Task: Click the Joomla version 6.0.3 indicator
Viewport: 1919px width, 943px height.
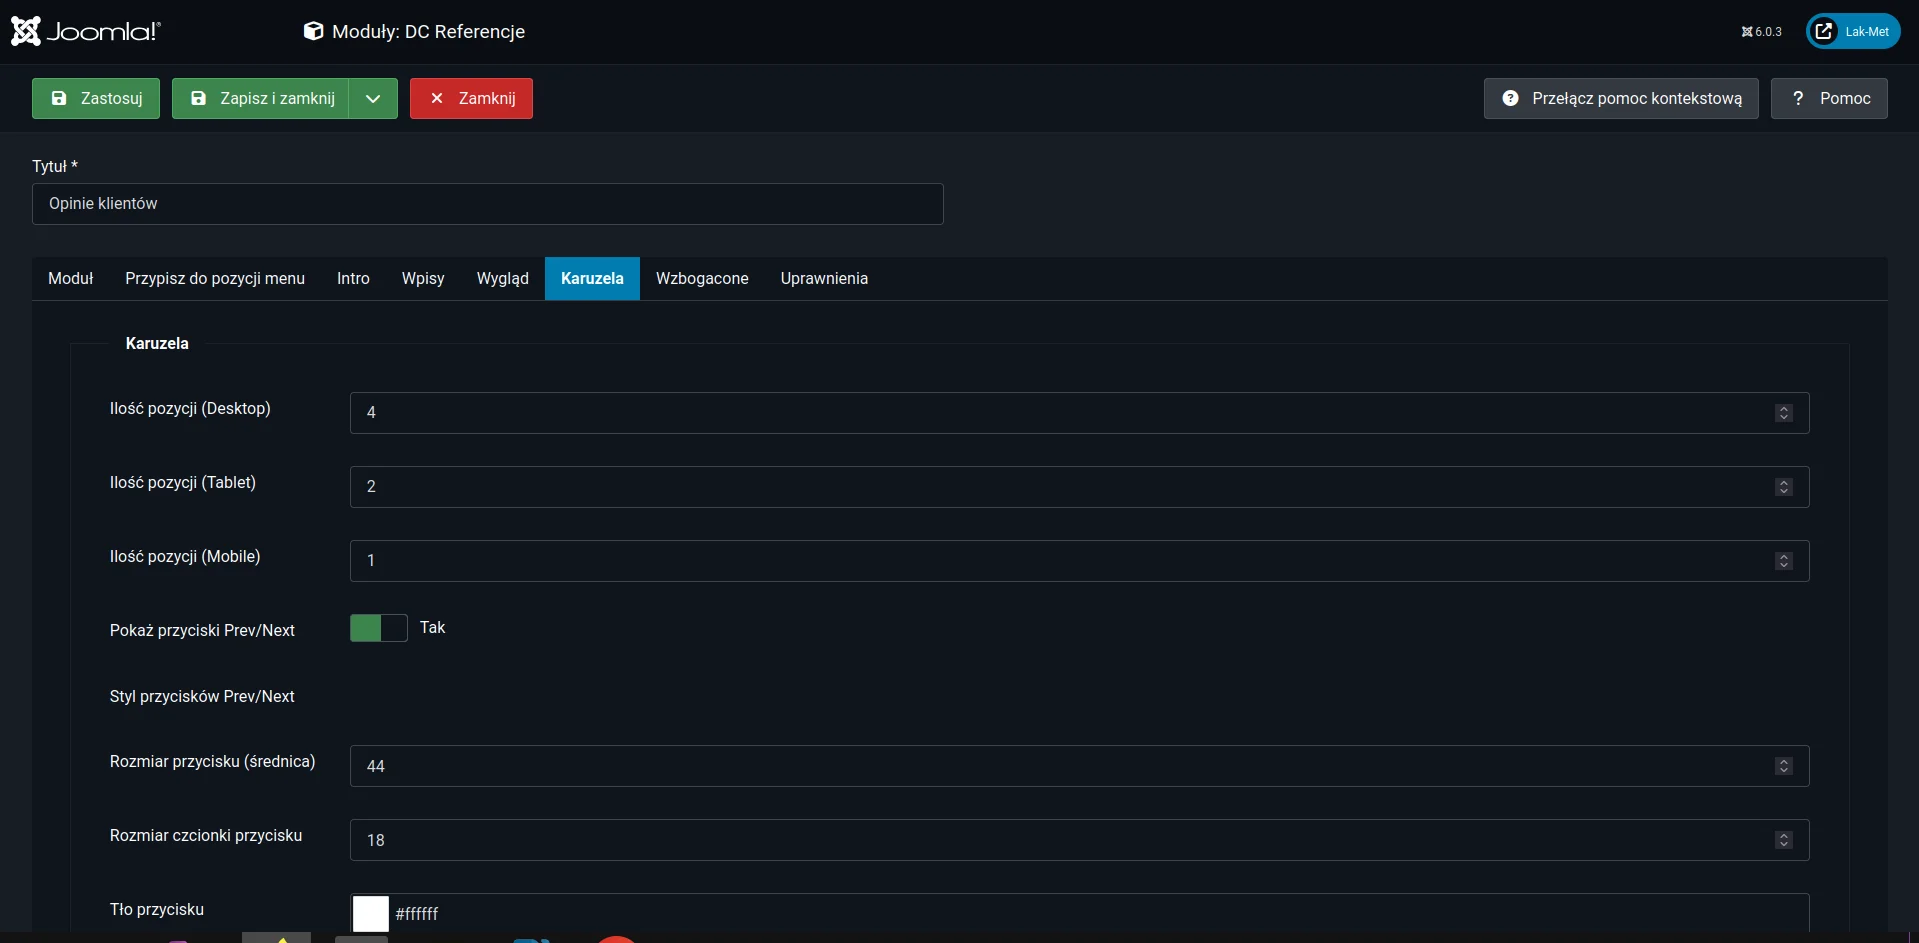Action: coord(1761,32)
